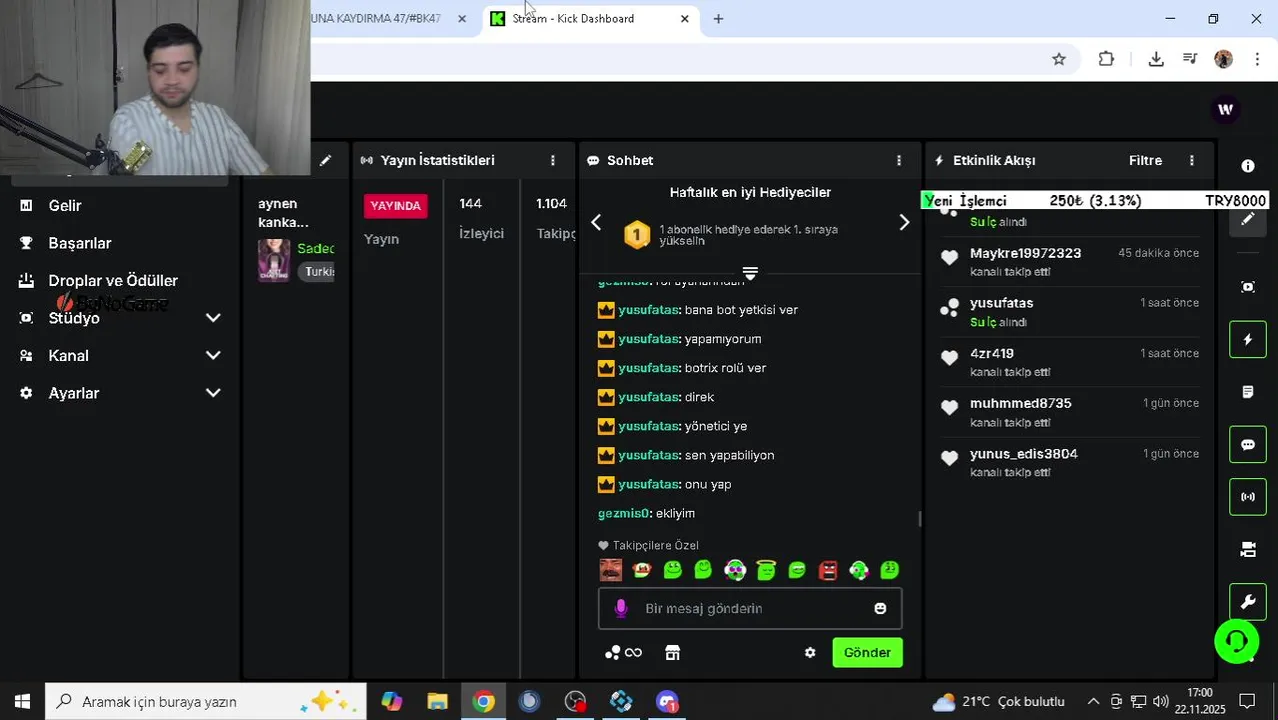Close the Kick Dashboard browser tab
The height and width of the screenshot is (720, 1278).
coord(684,18)
